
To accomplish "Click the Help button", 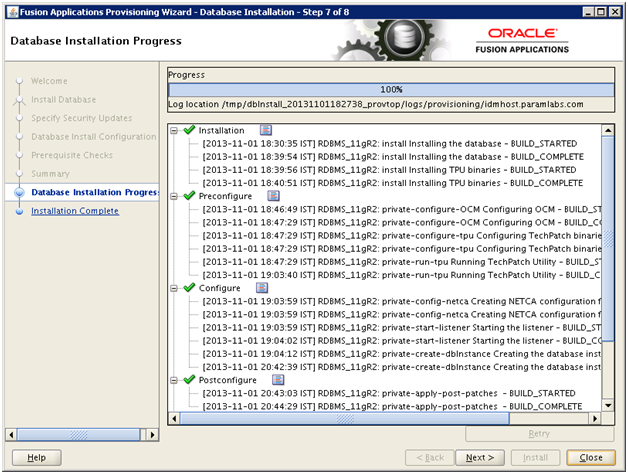I will click(x=36, y=458).
